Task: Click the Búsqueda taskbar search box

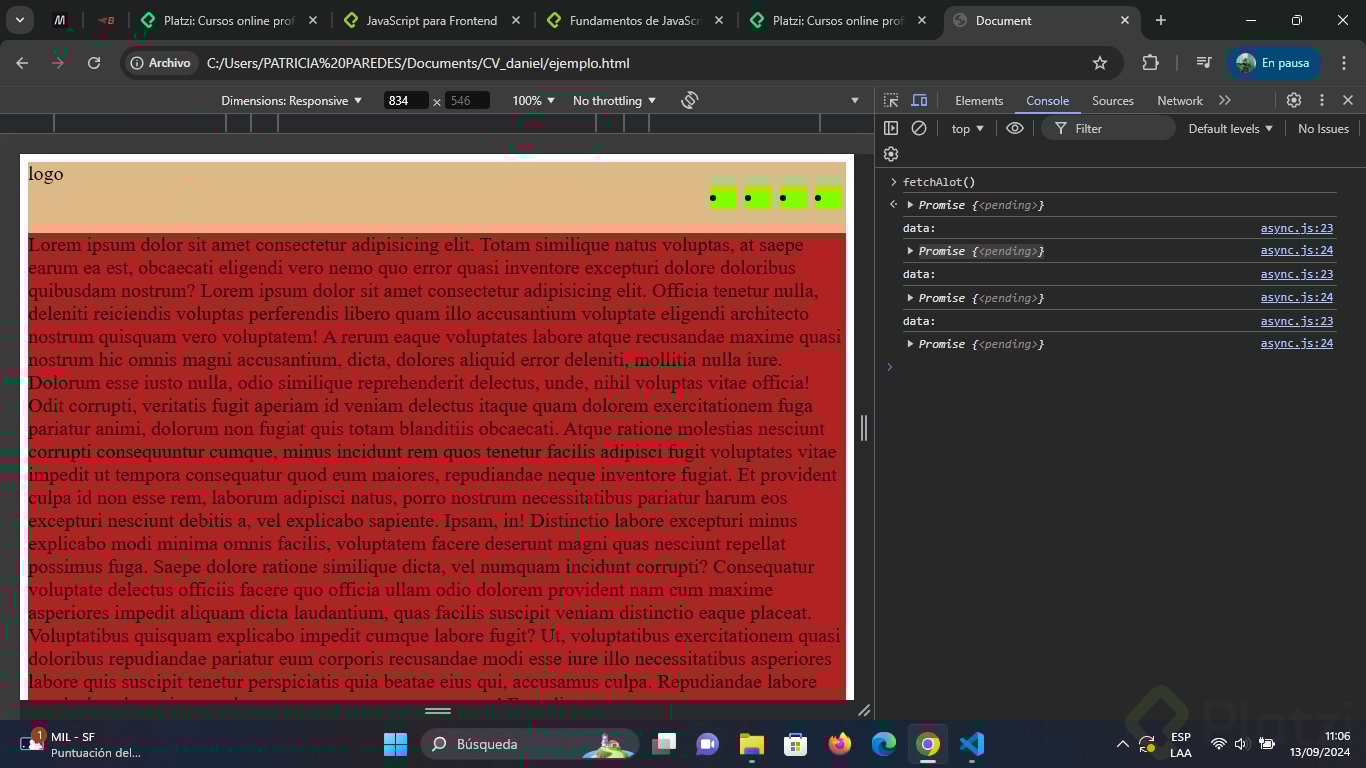Action: (x=530, y=744)
